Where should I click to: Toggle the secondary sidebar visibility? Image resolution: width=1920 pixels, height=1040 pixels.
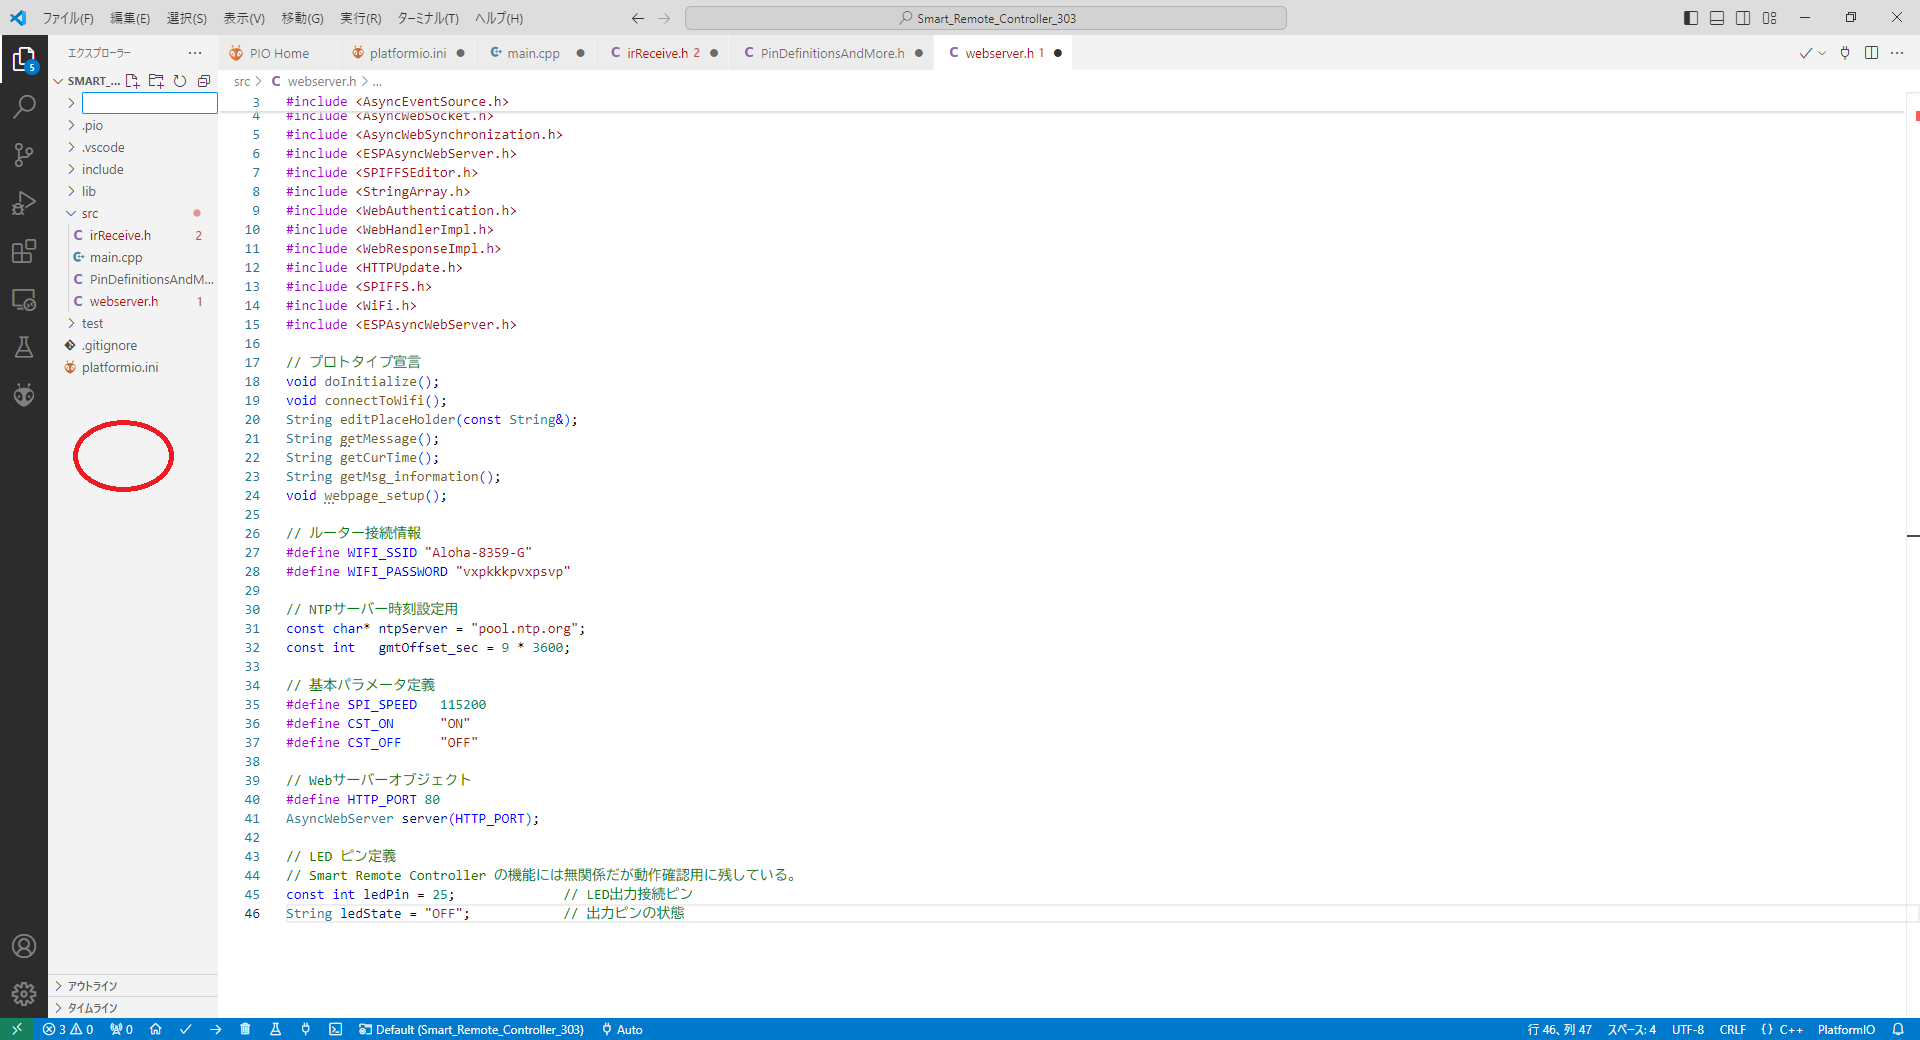point(1743,18)
